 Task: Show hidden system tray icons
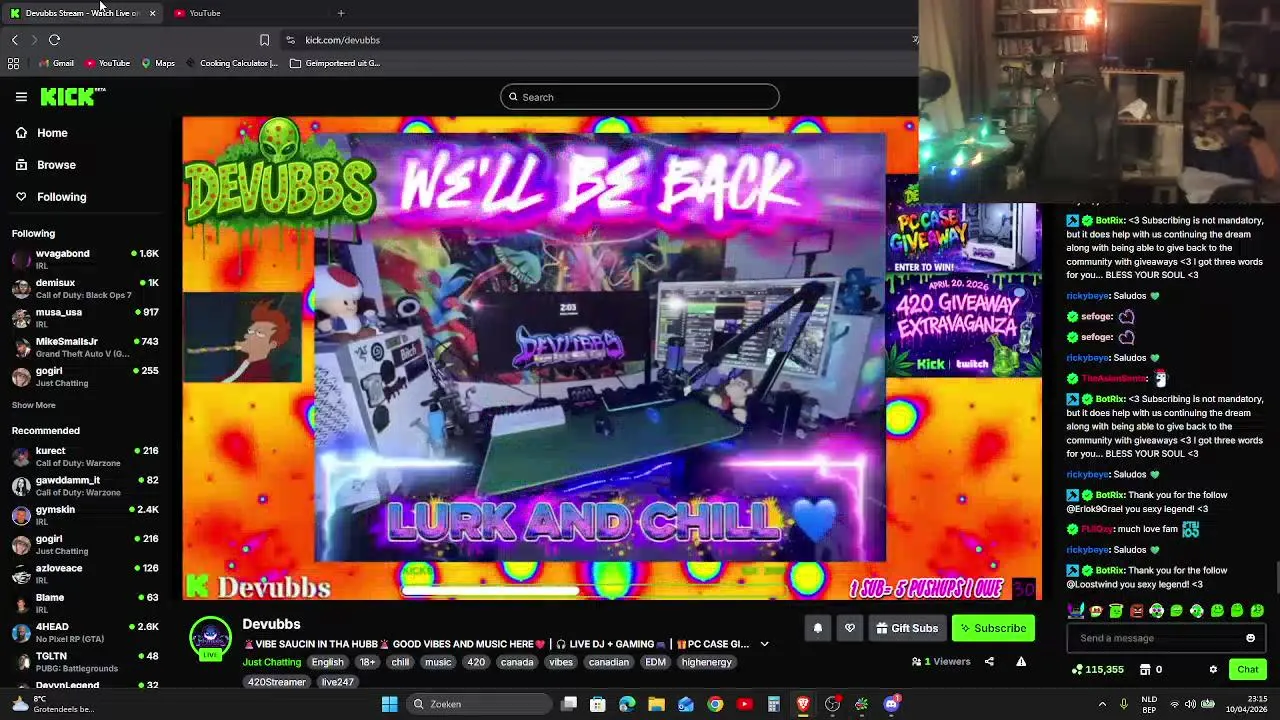[x=1102, y=704]
